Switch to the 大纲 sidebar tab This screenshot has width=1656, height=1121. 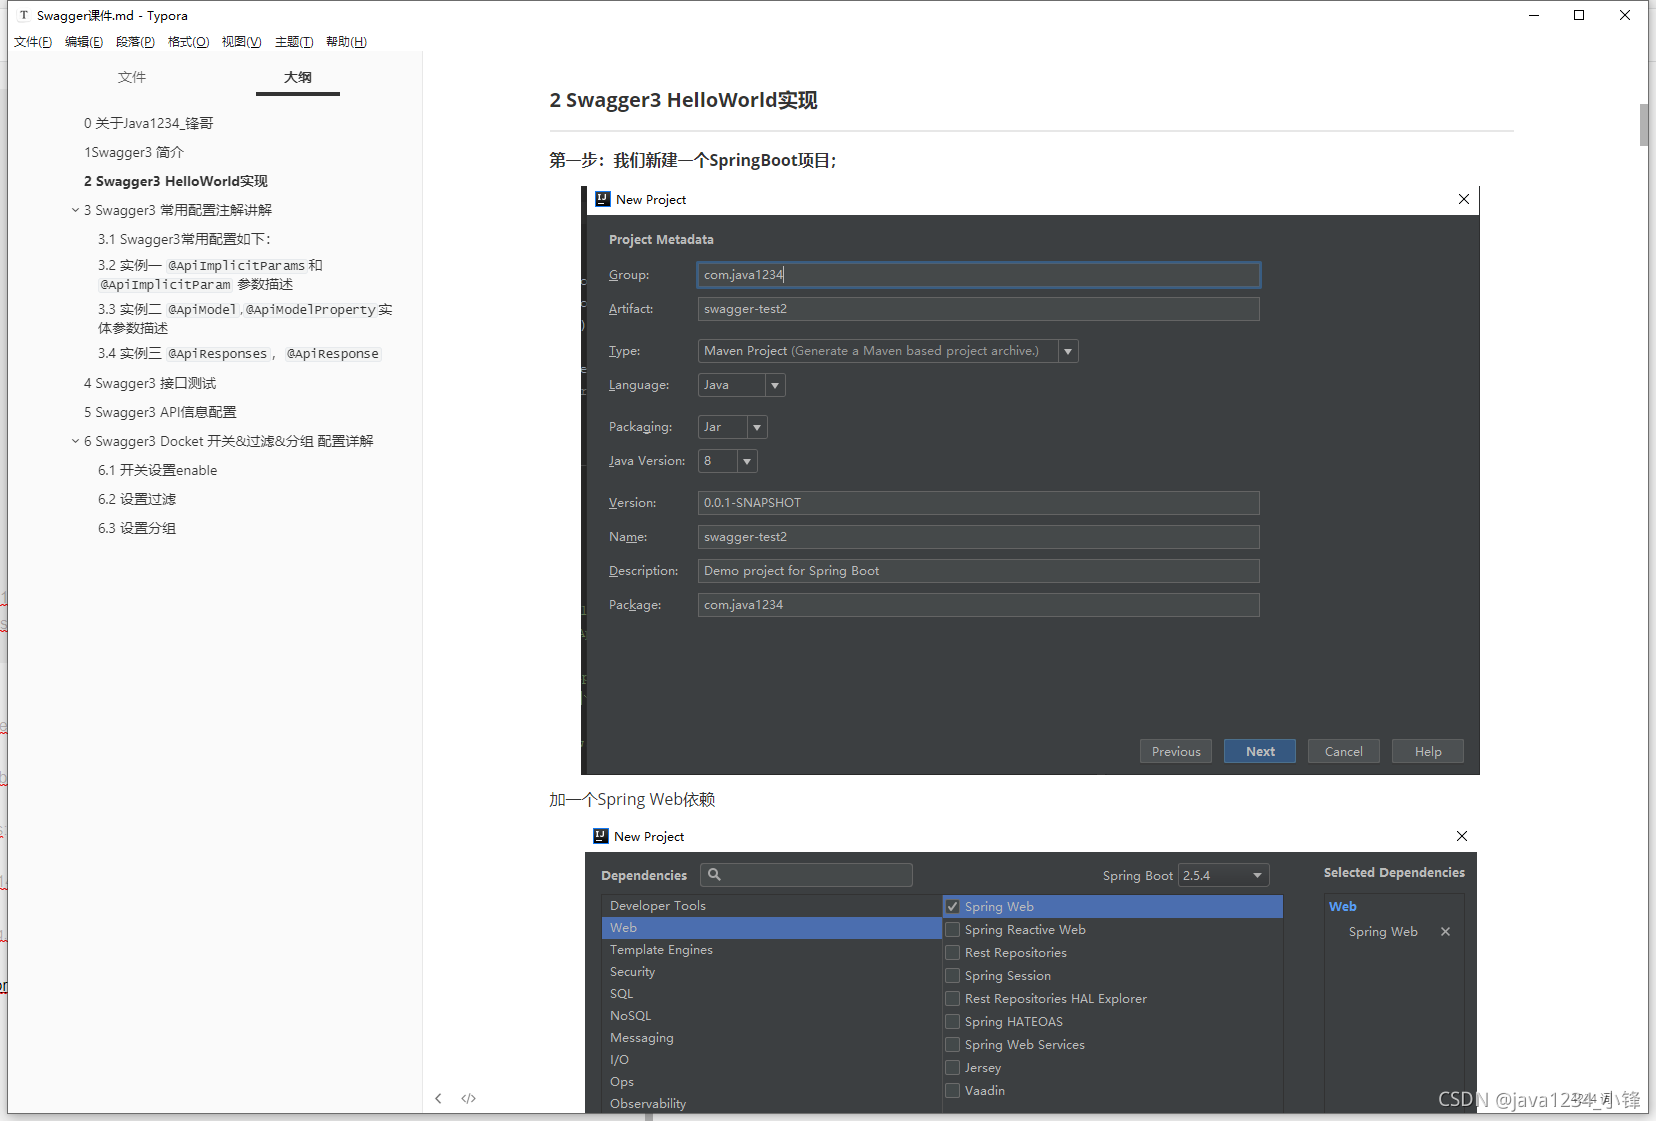tap(298, 77)
